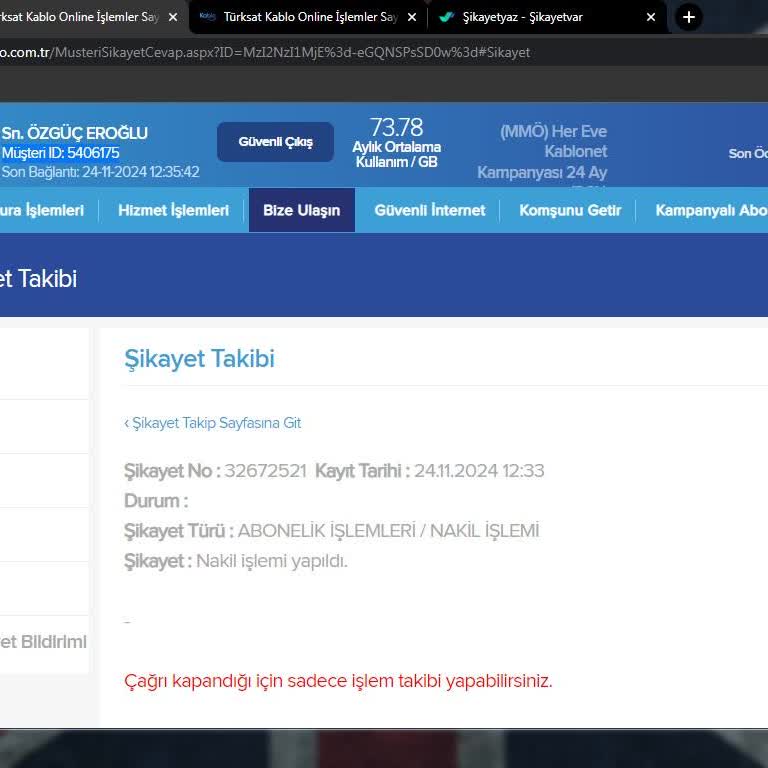The width and height of the screenshot is (768, 768).
Task: Open Hizmet İşlemleri menu
Action: (x=173, y=210)
